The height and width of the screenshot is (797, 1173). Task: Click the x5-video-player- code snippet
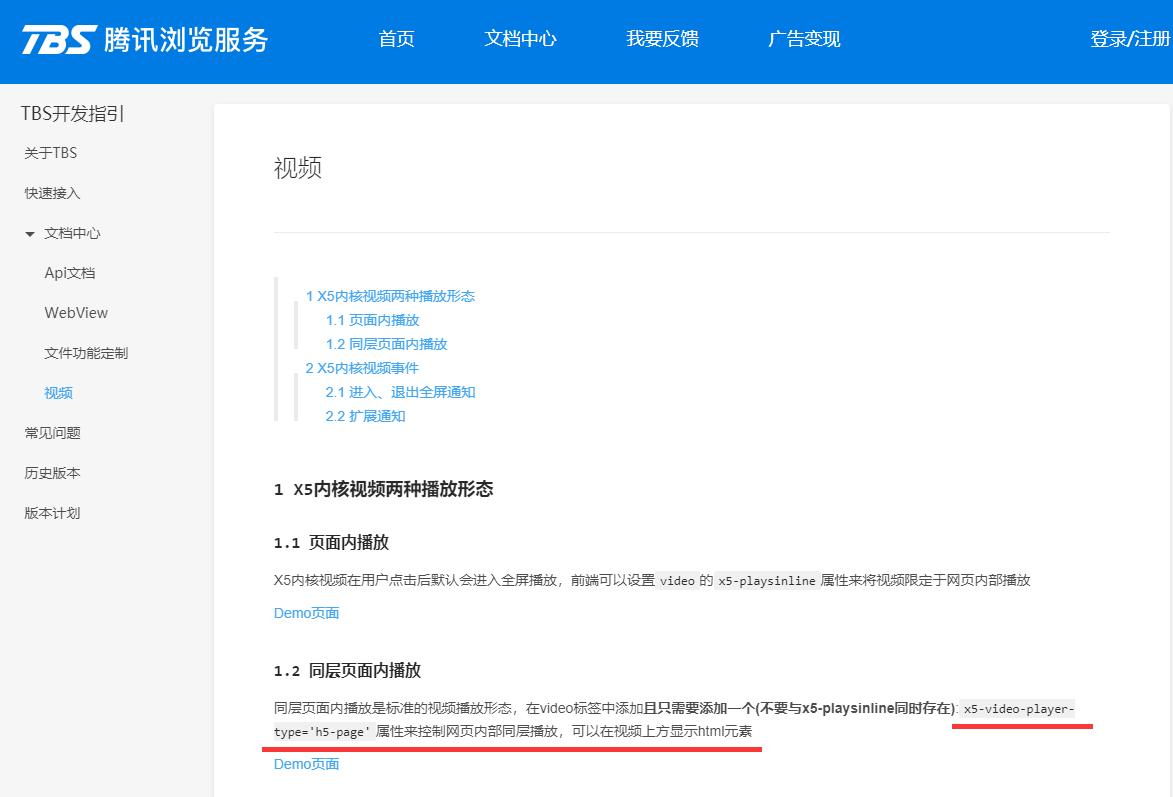pos(1017,709)
